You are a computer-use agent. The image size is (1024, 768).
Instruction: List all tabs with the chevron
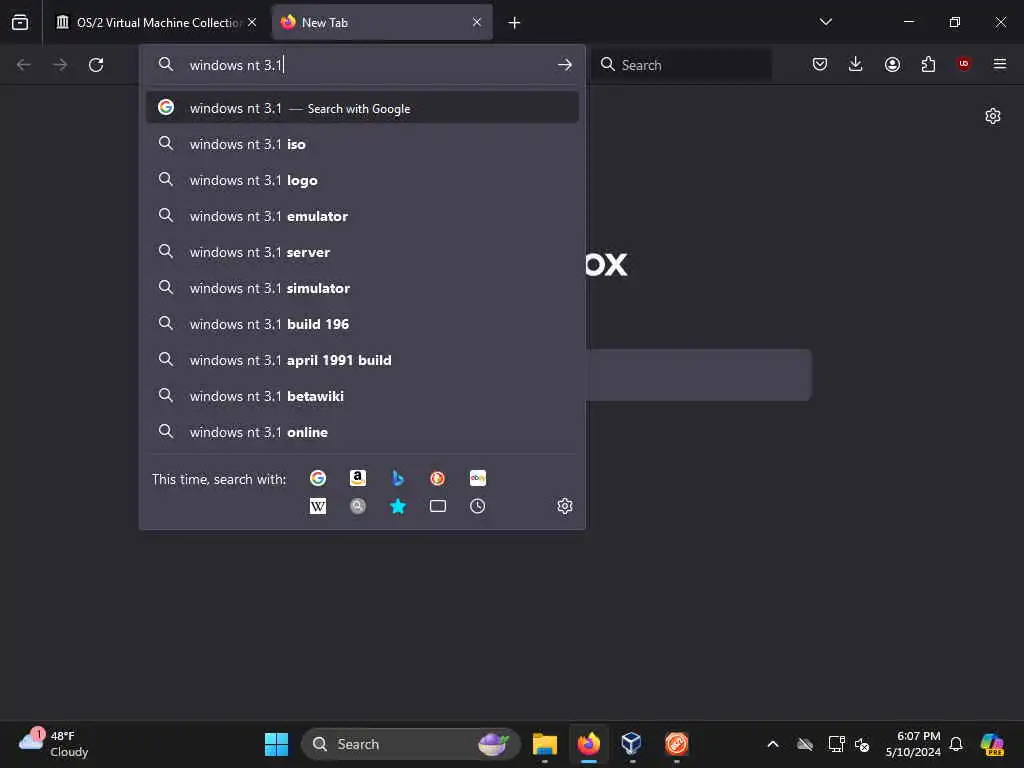tap(825, 22)
